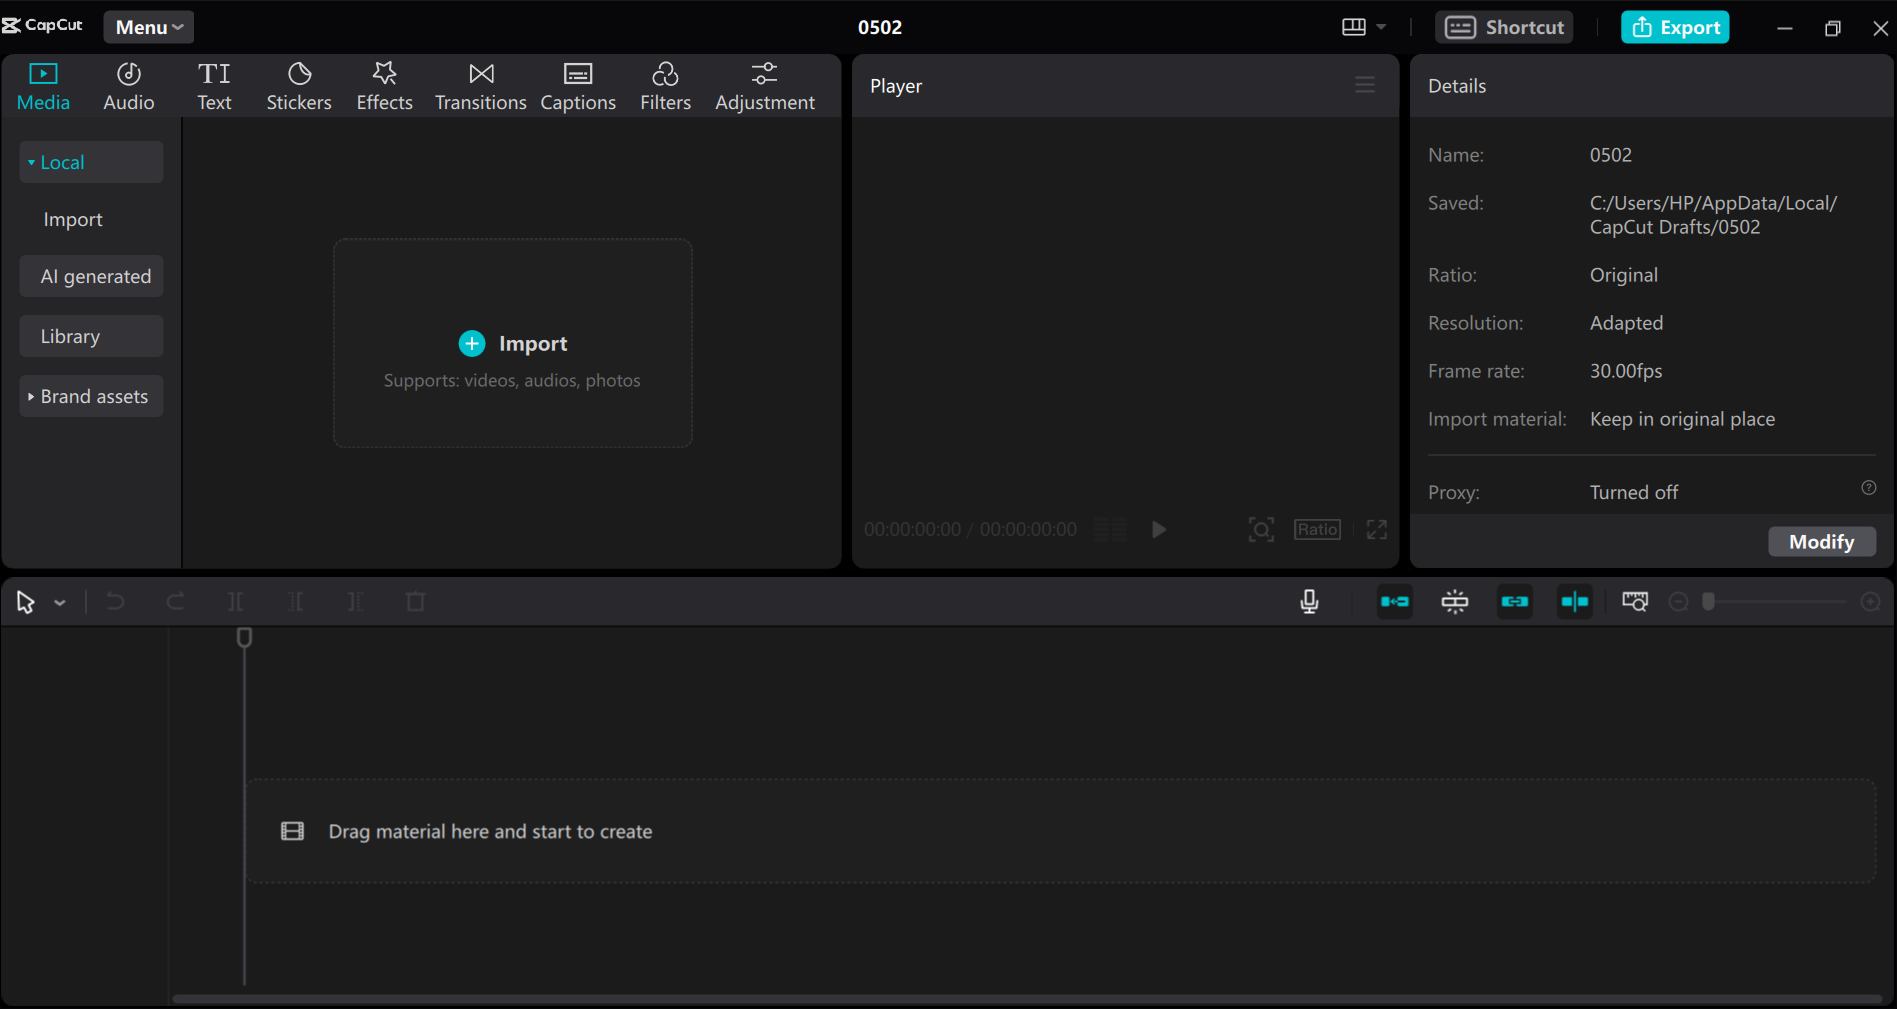Expand the Local media section
This screenshot has width=1897, height=1009.
coord(60,161)
